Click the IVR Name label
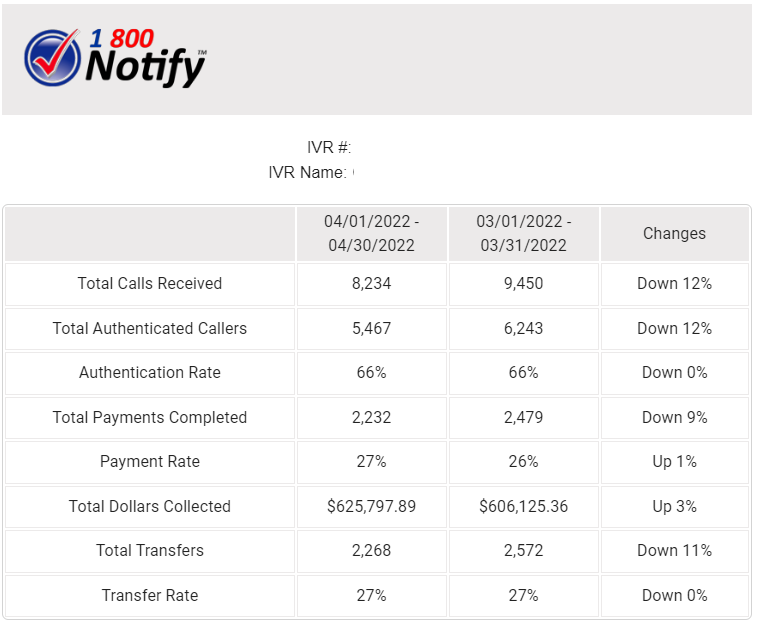 (308, 172)
